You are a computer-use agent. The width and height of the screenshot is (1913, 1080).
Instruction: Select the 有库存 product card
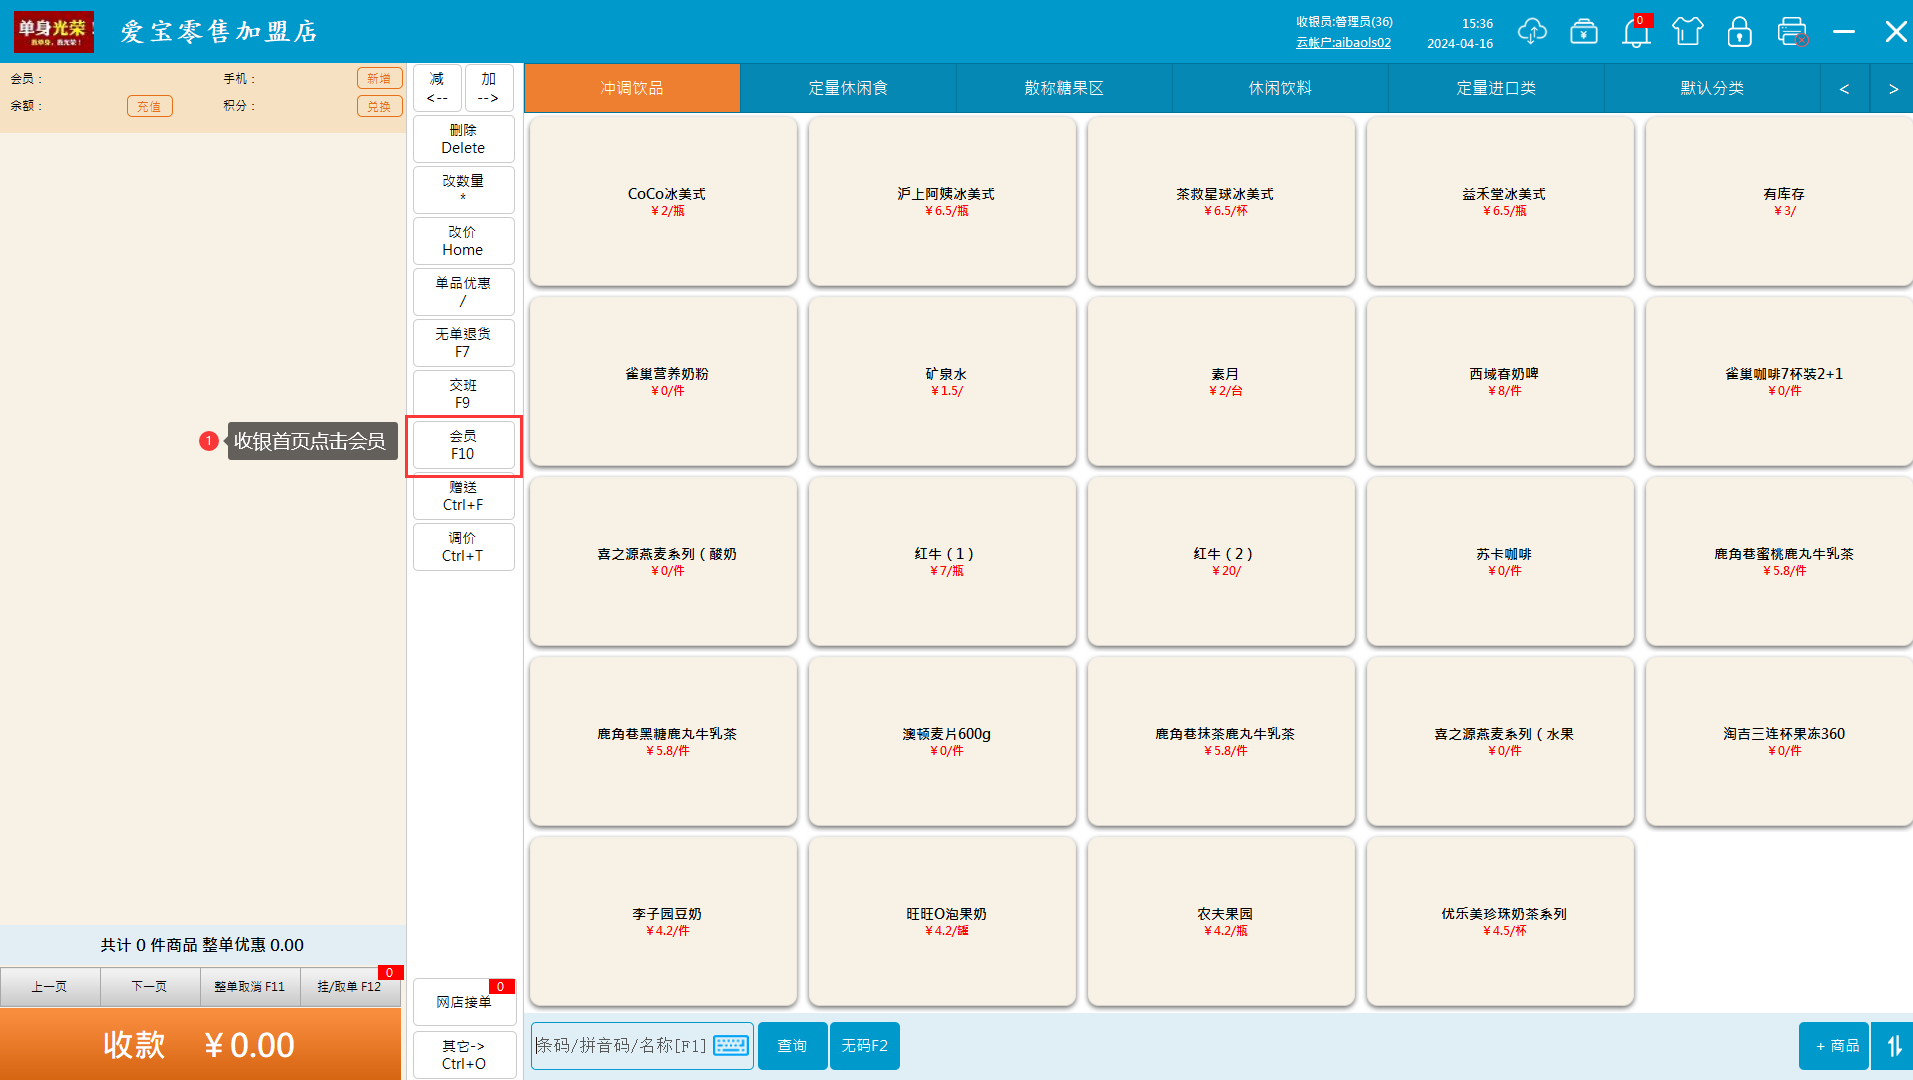(1779, 201)
